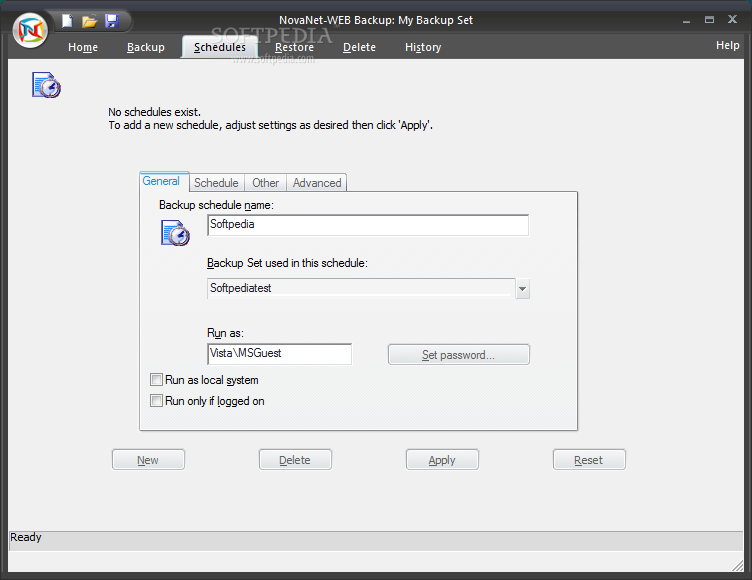The image size is (752, 580).
Task: Switch to the Restore tab
Action: click(x=294, y=47)
